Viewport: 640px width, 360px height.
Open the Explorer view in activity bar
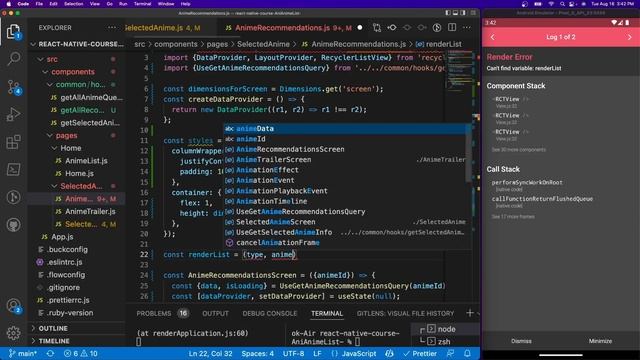13,31
